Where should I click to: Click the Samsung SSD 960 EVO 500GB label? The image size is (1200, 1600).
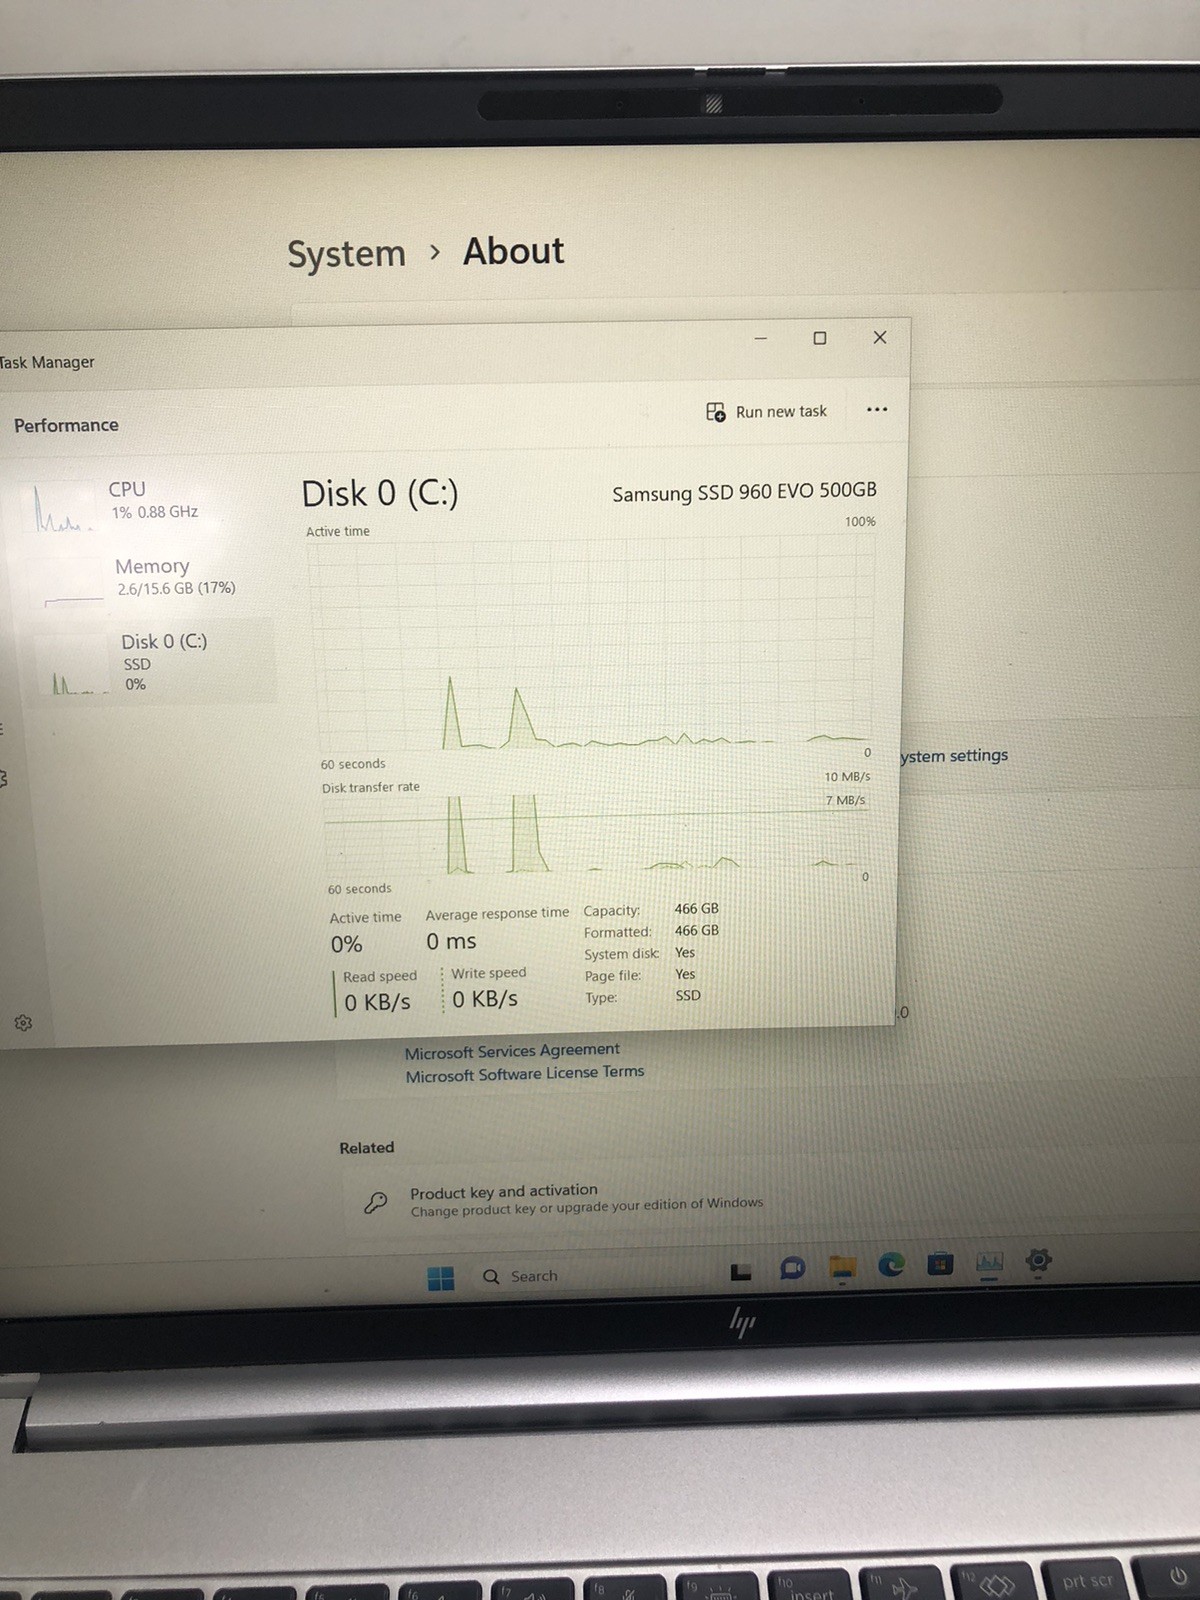[x=744, y=491]
